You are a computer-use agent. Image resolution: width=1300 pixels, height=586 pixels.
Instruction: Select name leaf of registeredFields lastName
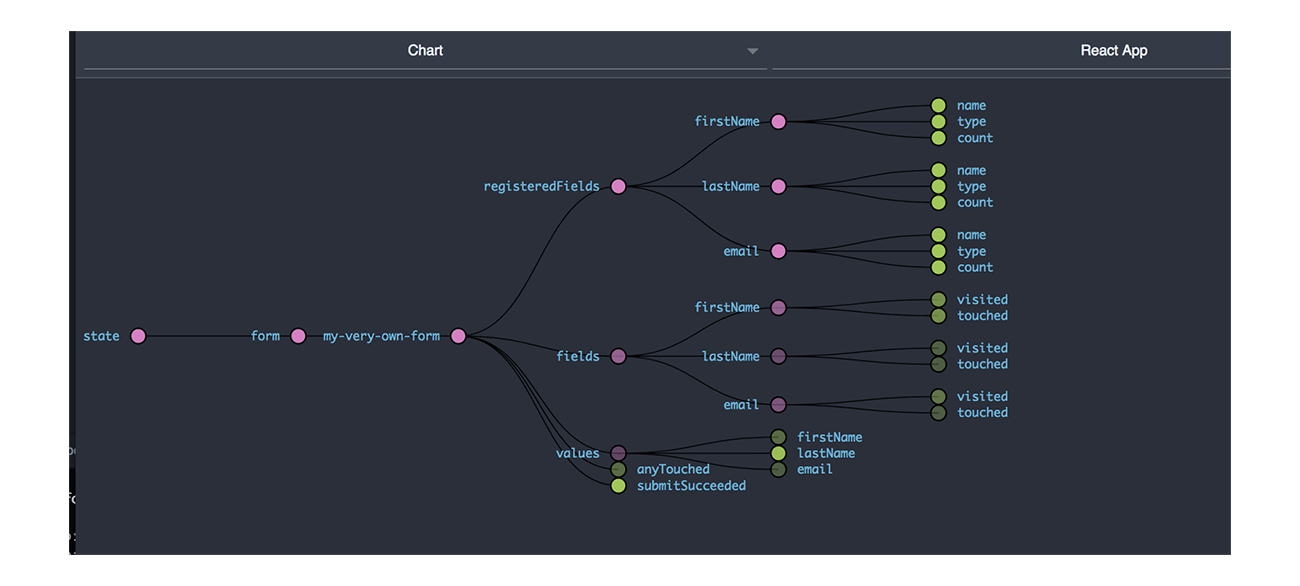(x=938, y=170)
